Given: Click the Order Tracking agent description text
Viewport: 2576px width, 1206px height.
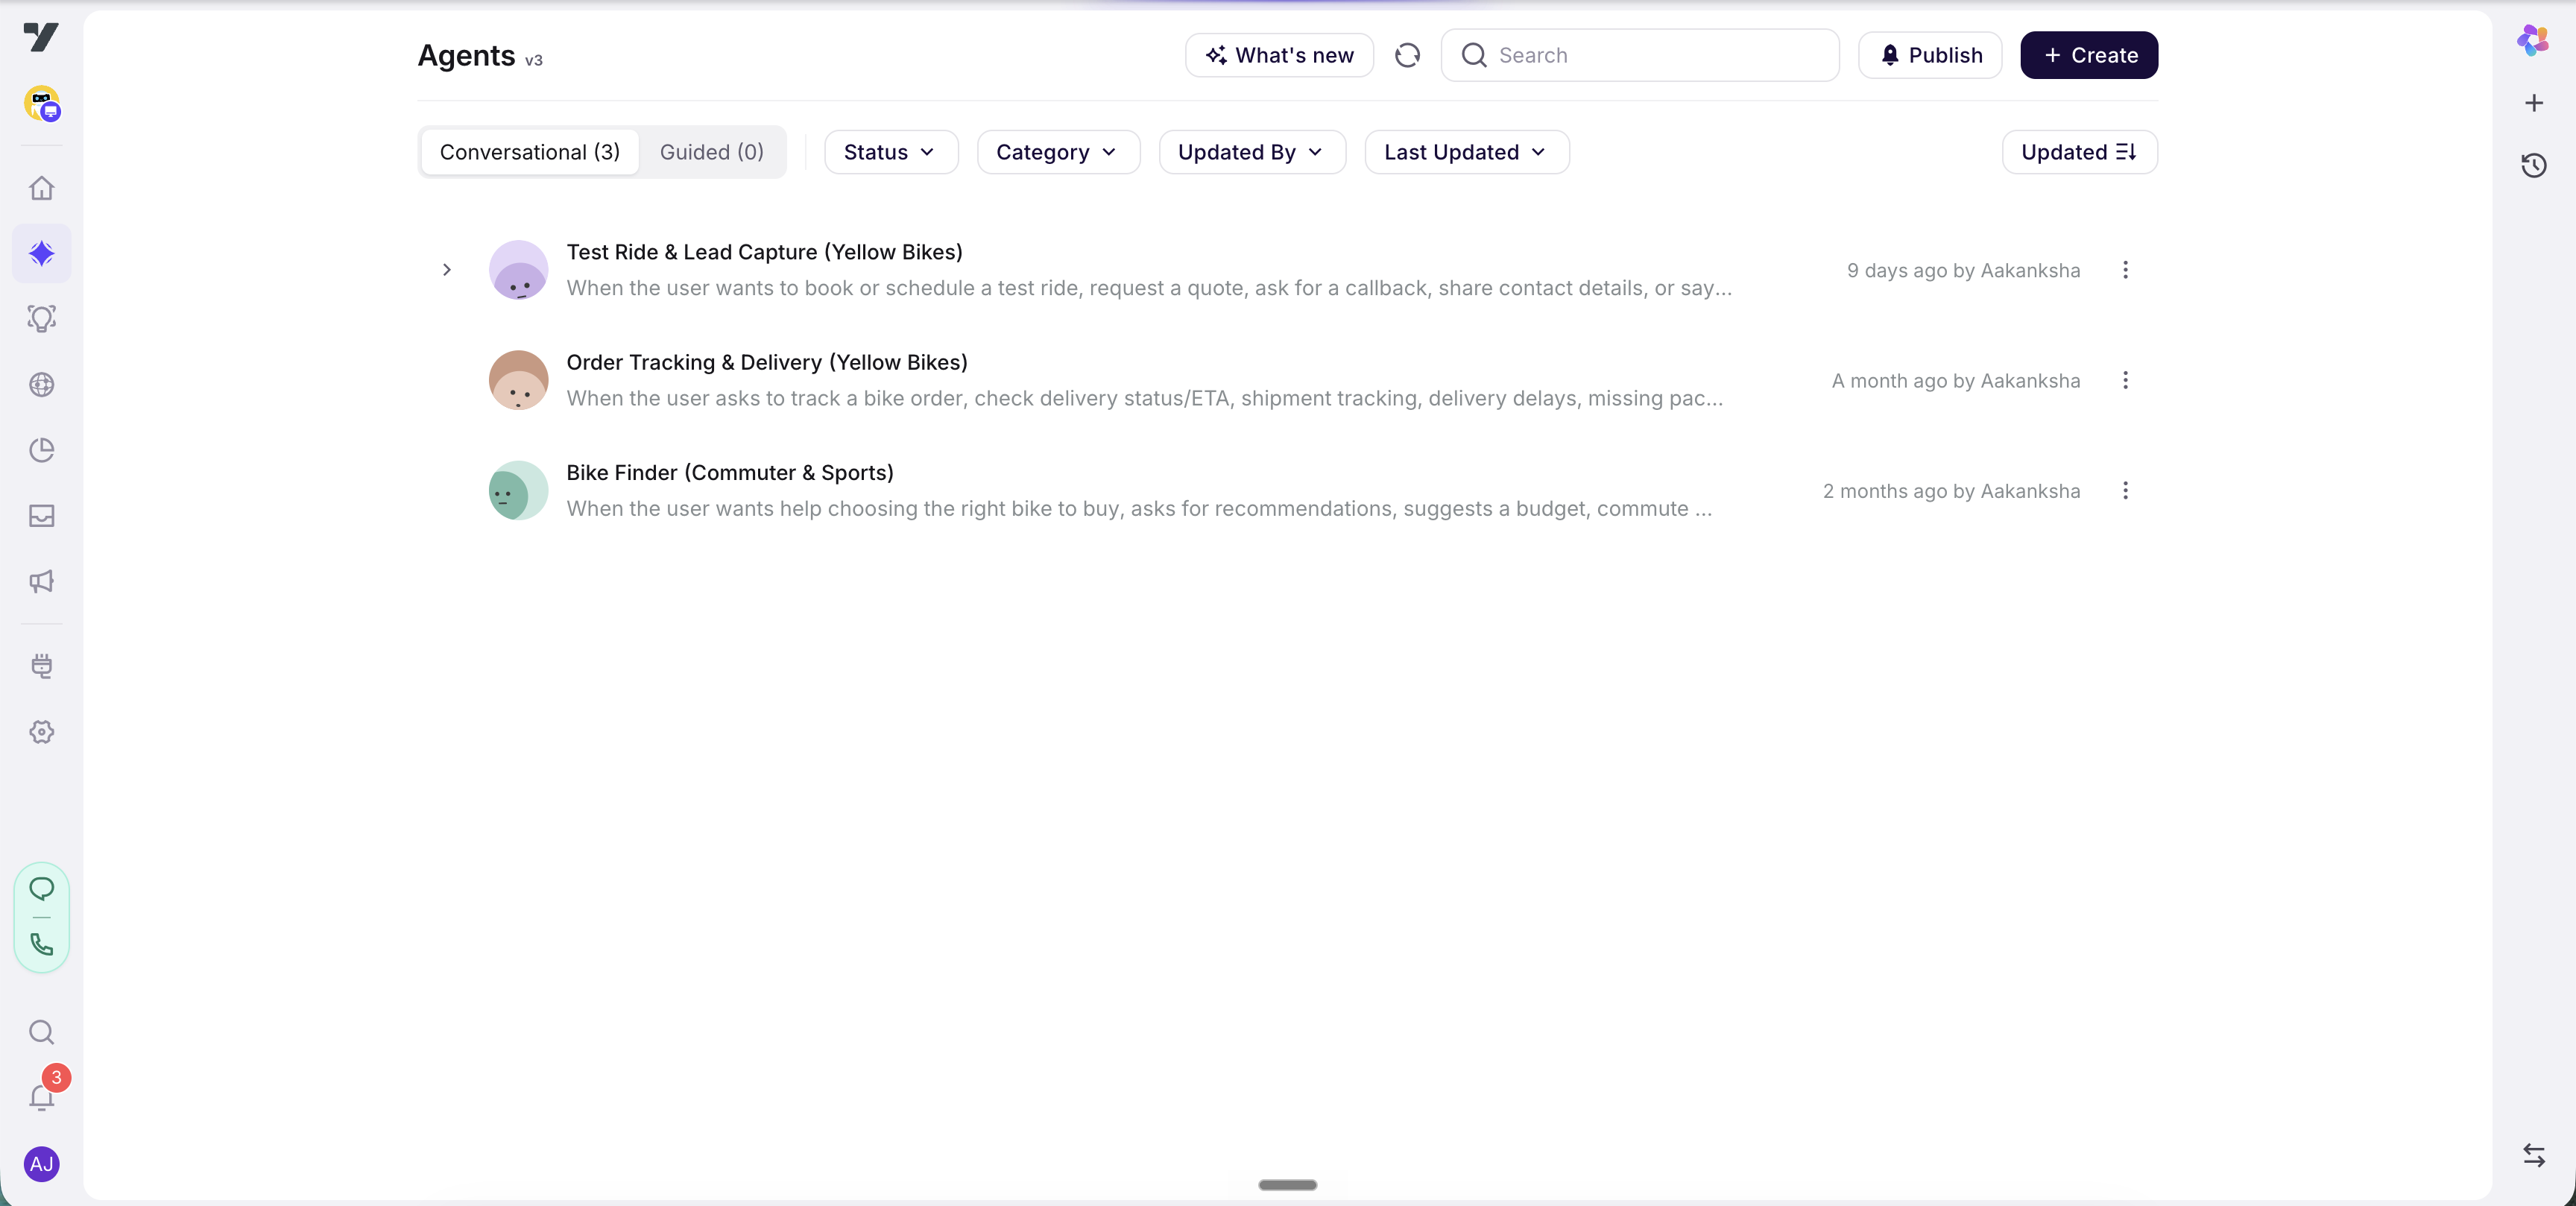Looking at the screenshot, I should click(x=1145, y=398).
